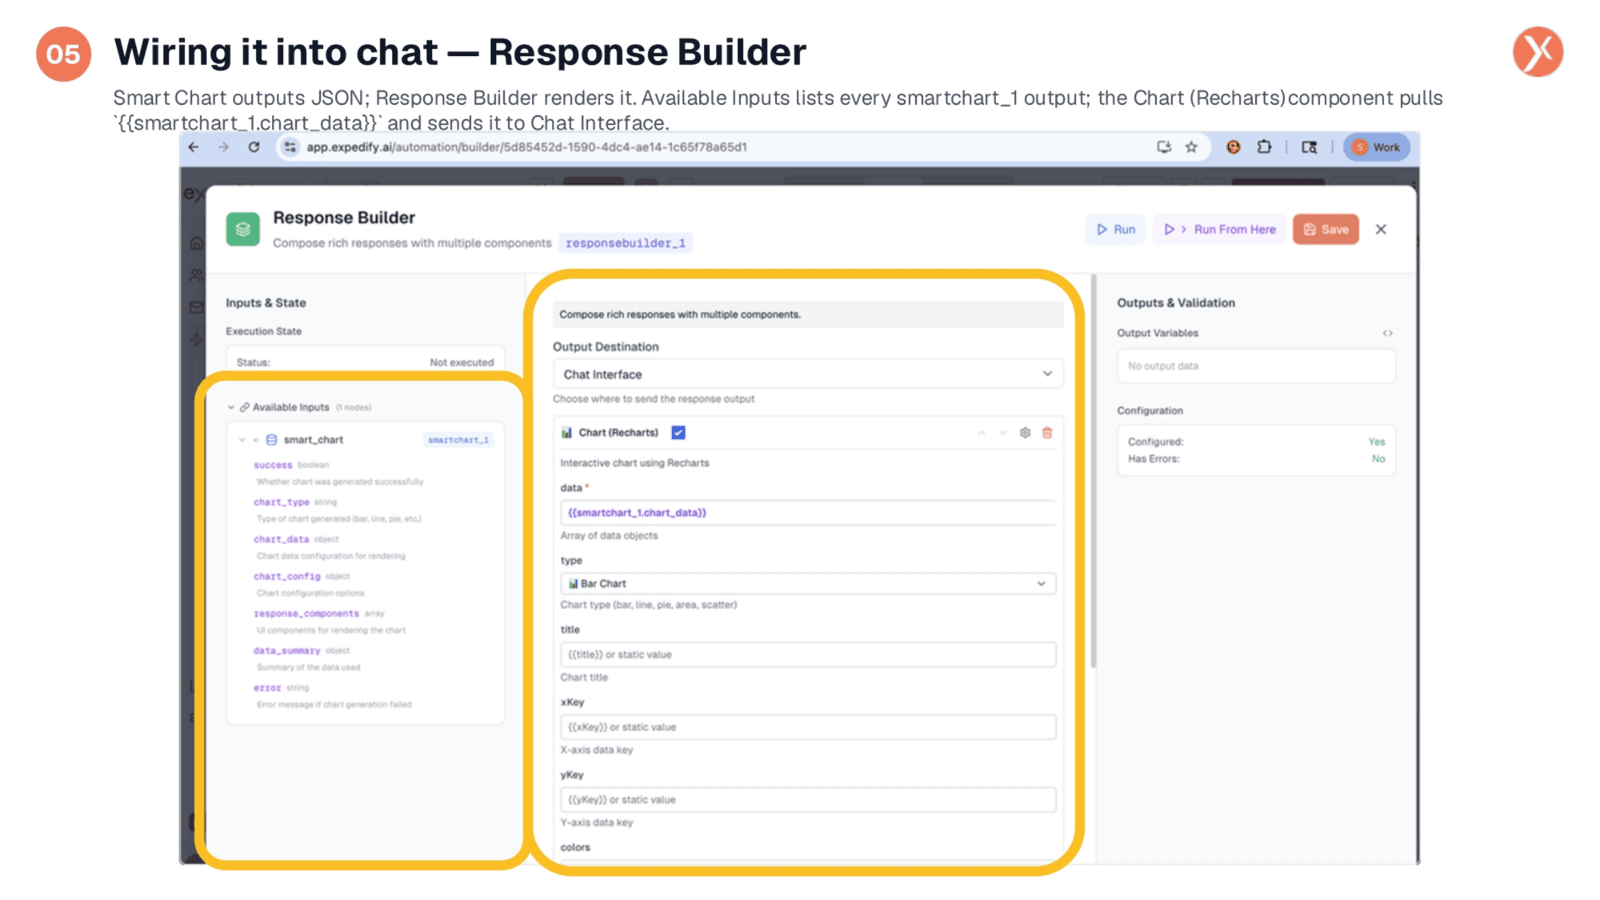
Task: Click the xKey input field
Action: point(808,727)
